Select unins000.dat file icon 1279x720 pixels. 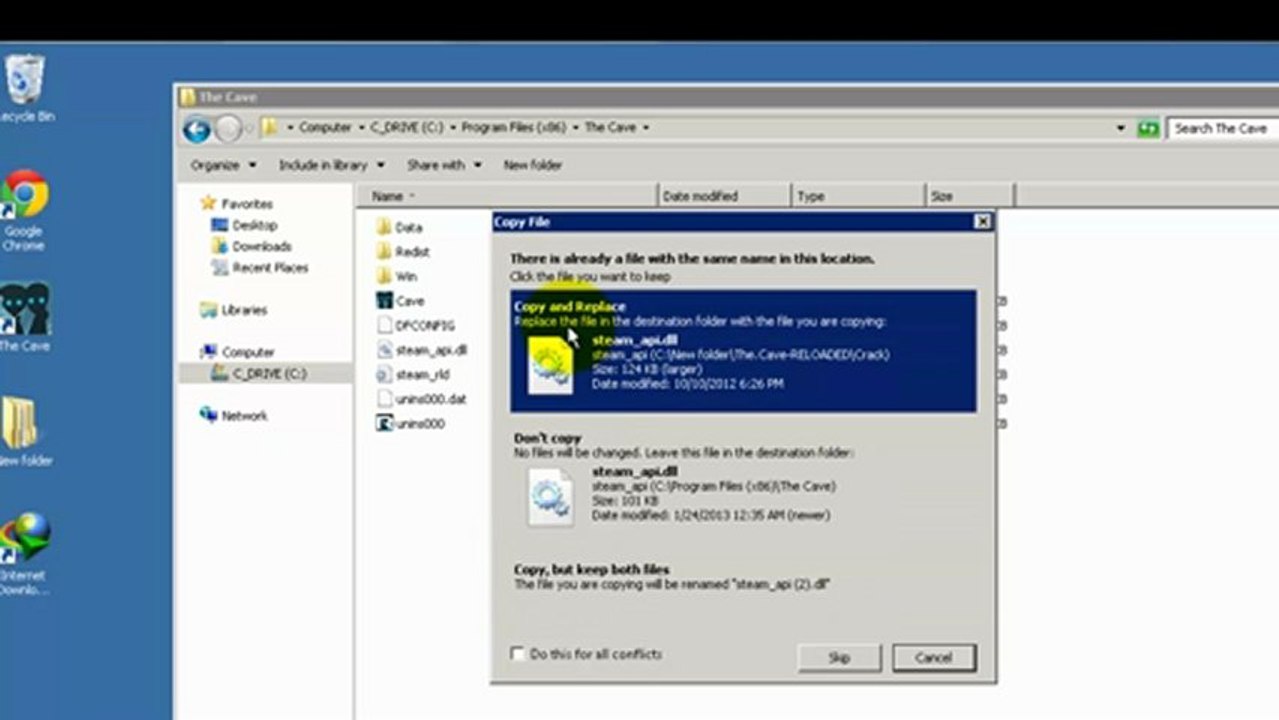(x=384, y=399)
